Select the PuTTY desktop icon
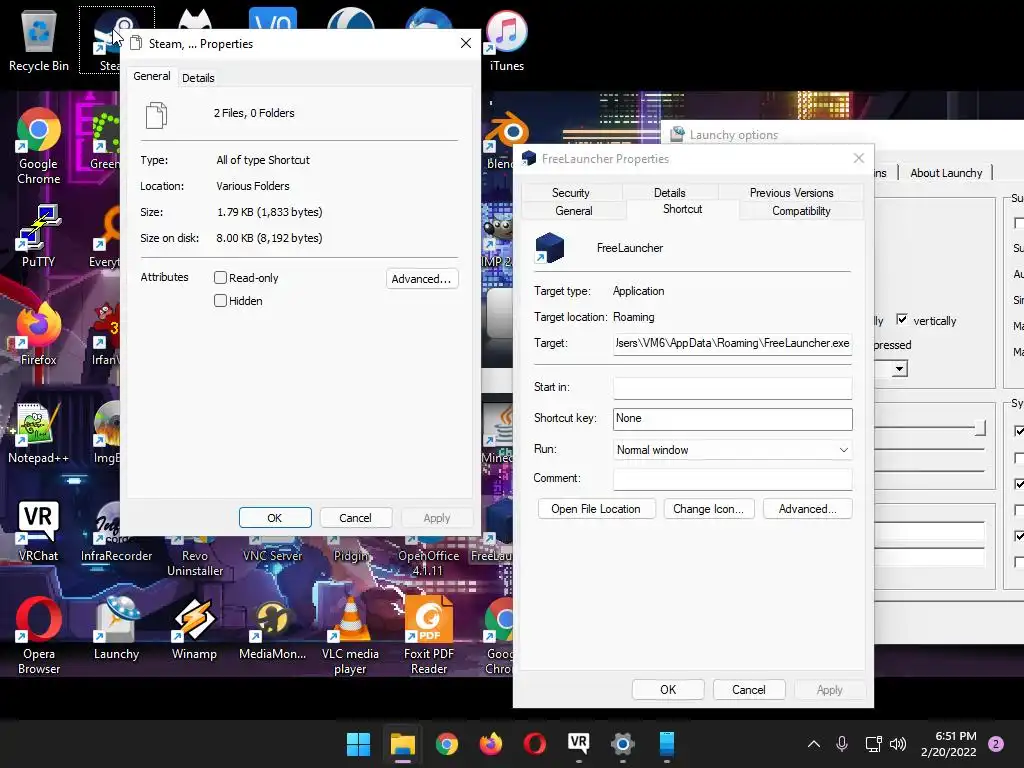This screenshot has width=1024, height=768. pos(39,236)
